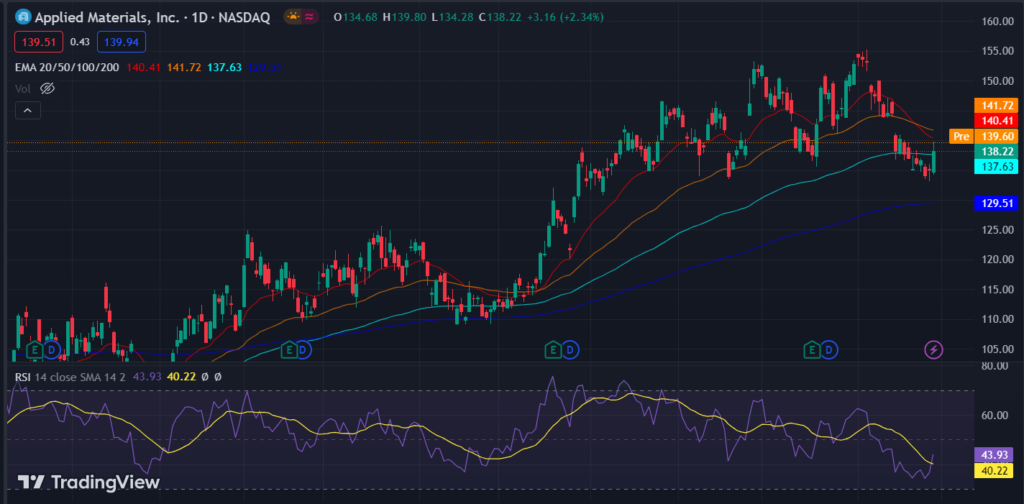
Task: Click the low price value L134.28
Action: coord(454,17)
